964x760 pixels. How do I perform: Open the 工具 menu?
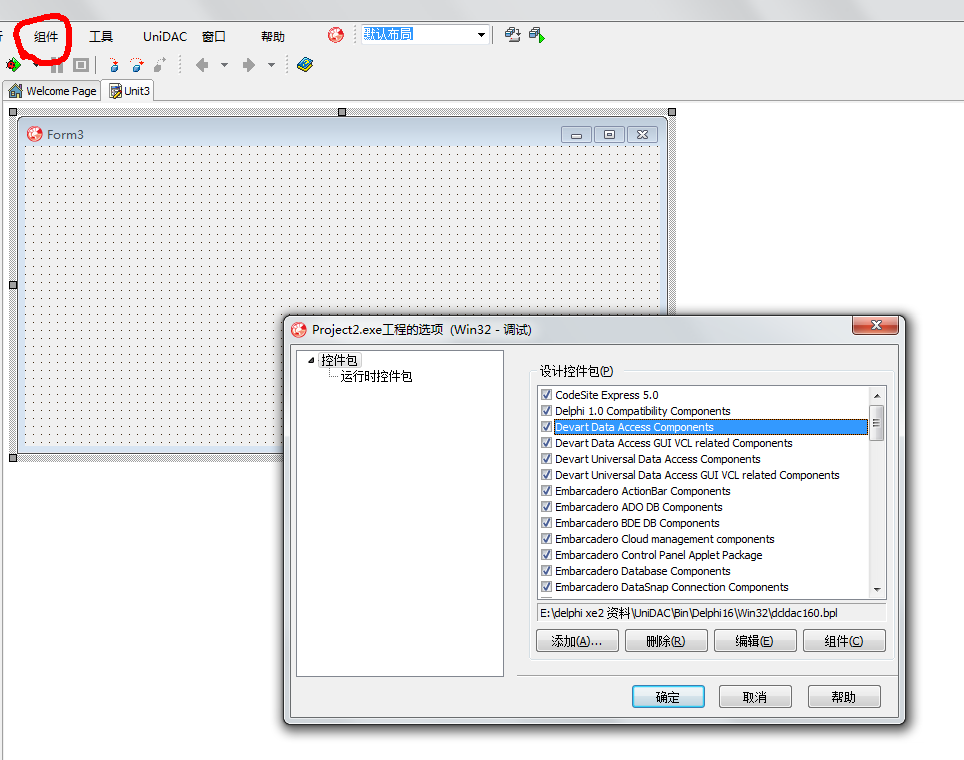coord(101,37)
